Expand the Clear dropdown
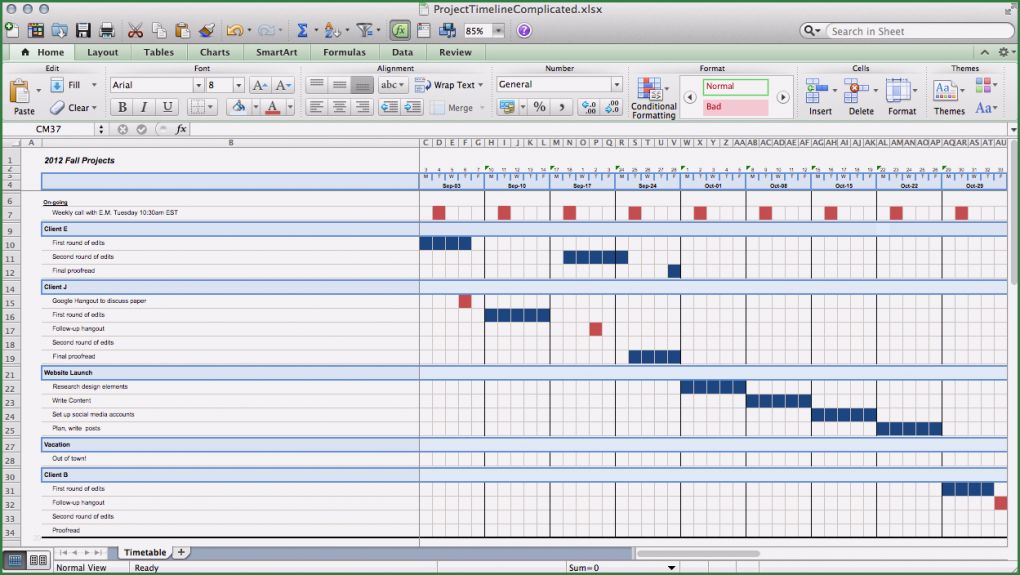Viewport: 1020px width, 575px height. click(94, 108)
